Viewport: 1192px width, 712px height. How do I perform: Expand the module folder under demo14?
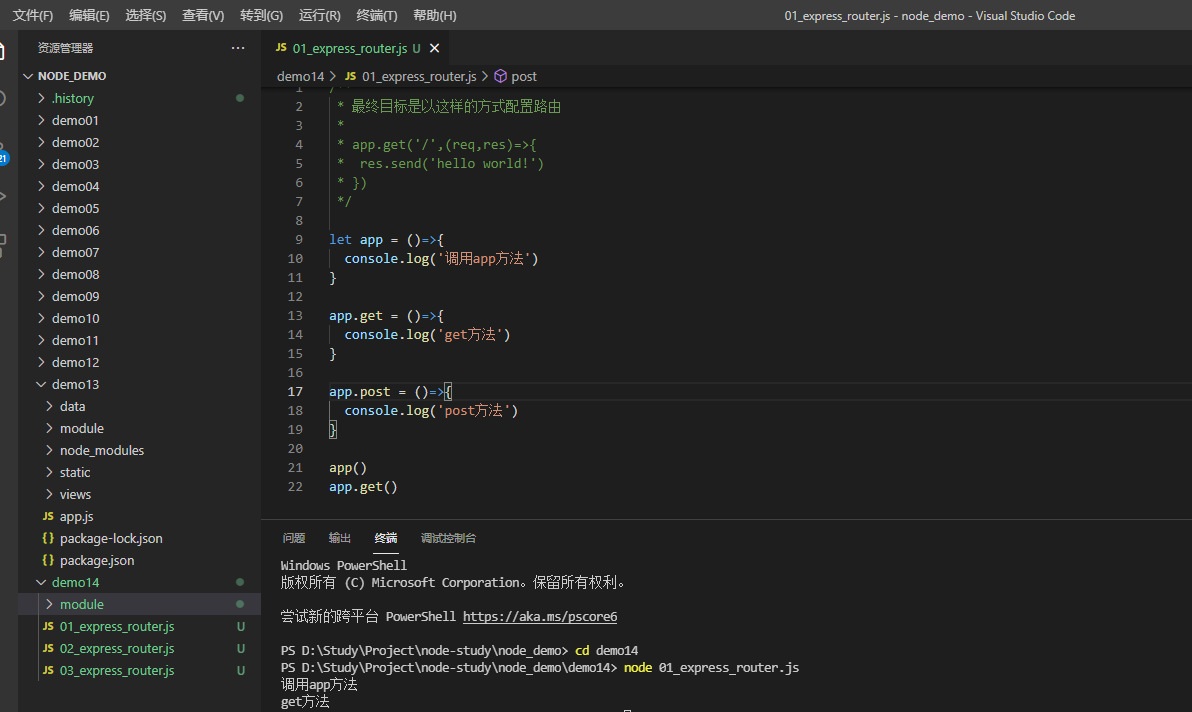(x=49, y=604)
